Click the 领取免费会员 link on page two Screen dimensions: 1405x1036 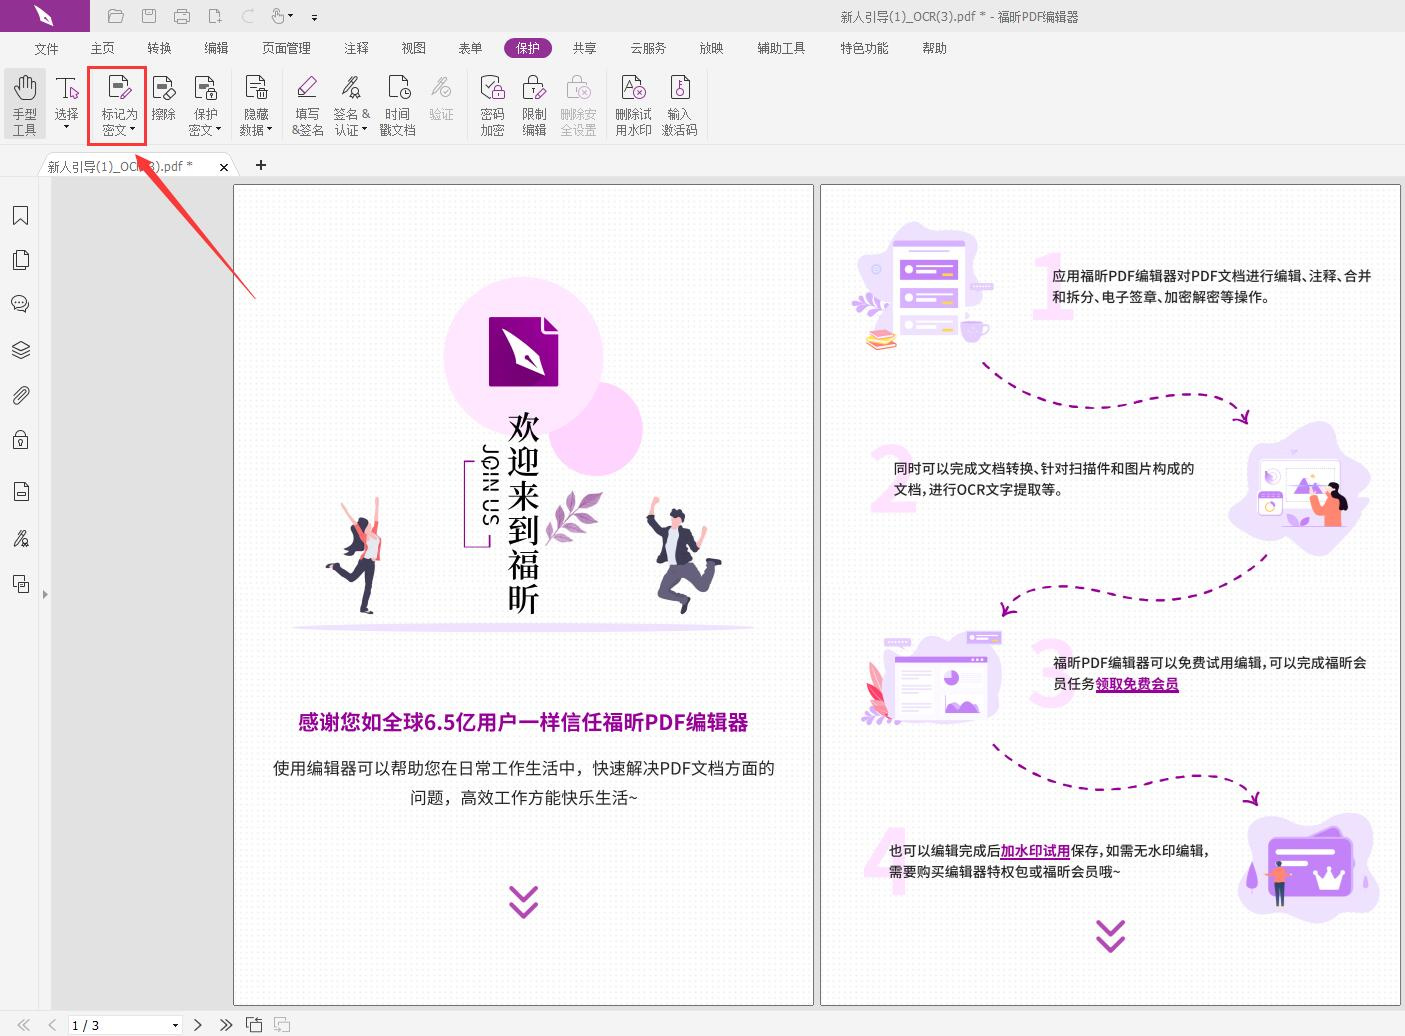[x=1136, y=684]
